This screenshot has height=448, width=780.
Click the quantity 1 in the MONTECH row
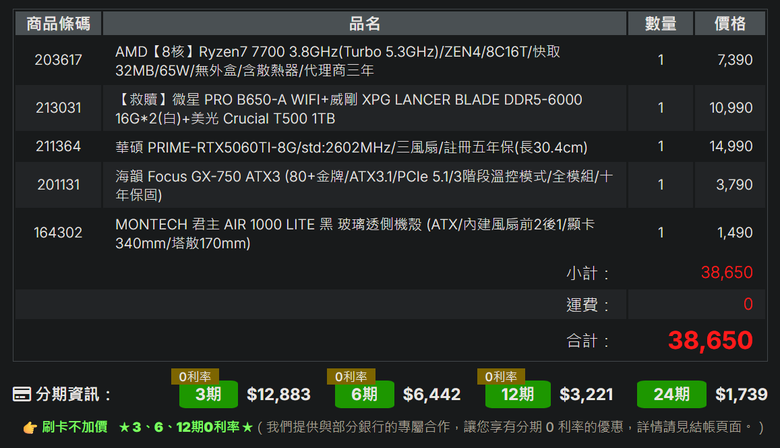tap(661, 233)
